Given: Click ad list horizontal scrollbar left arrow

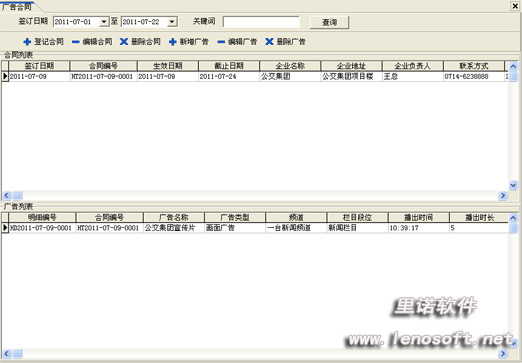Looking at the screenshot, I should click(6, 354).
